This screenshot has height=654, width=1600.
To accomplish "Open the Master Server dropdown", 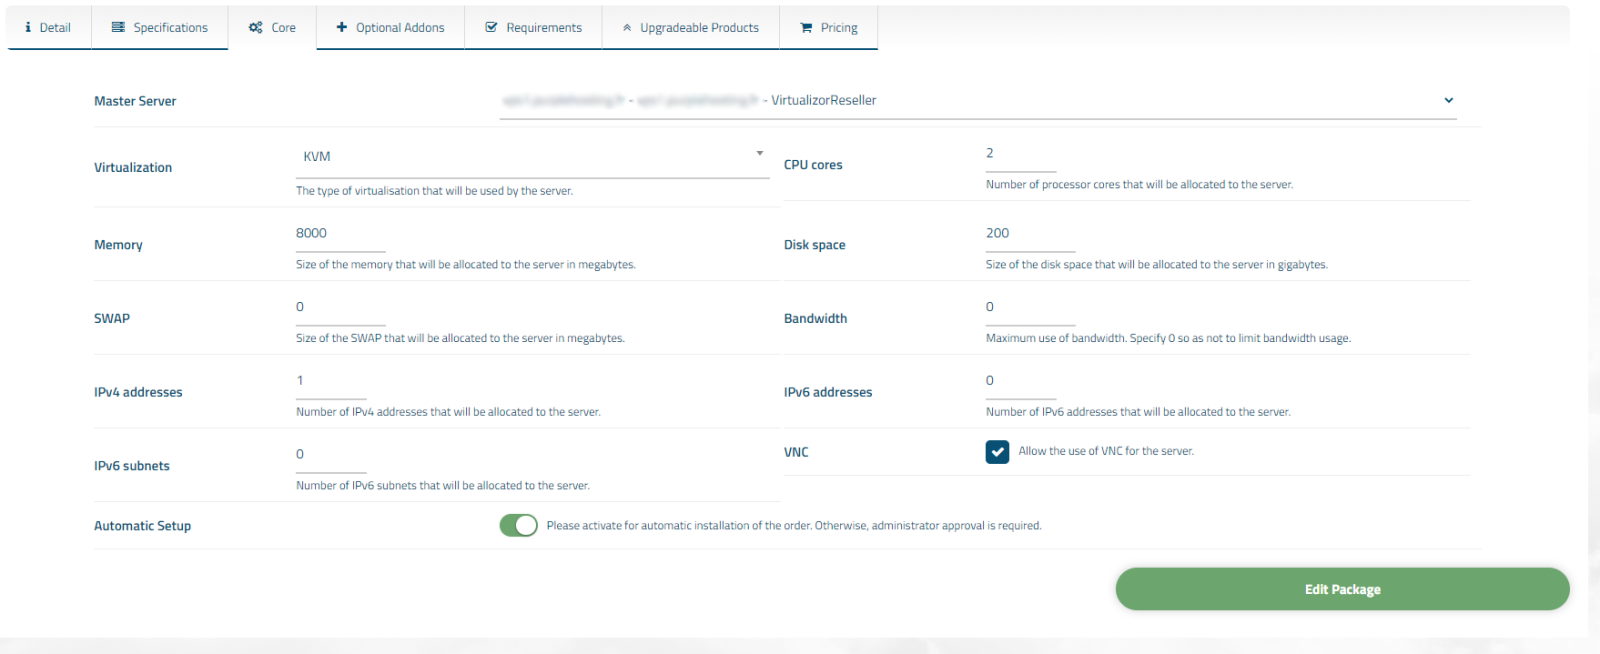I will pyautogui.click(x=978, y=101).
